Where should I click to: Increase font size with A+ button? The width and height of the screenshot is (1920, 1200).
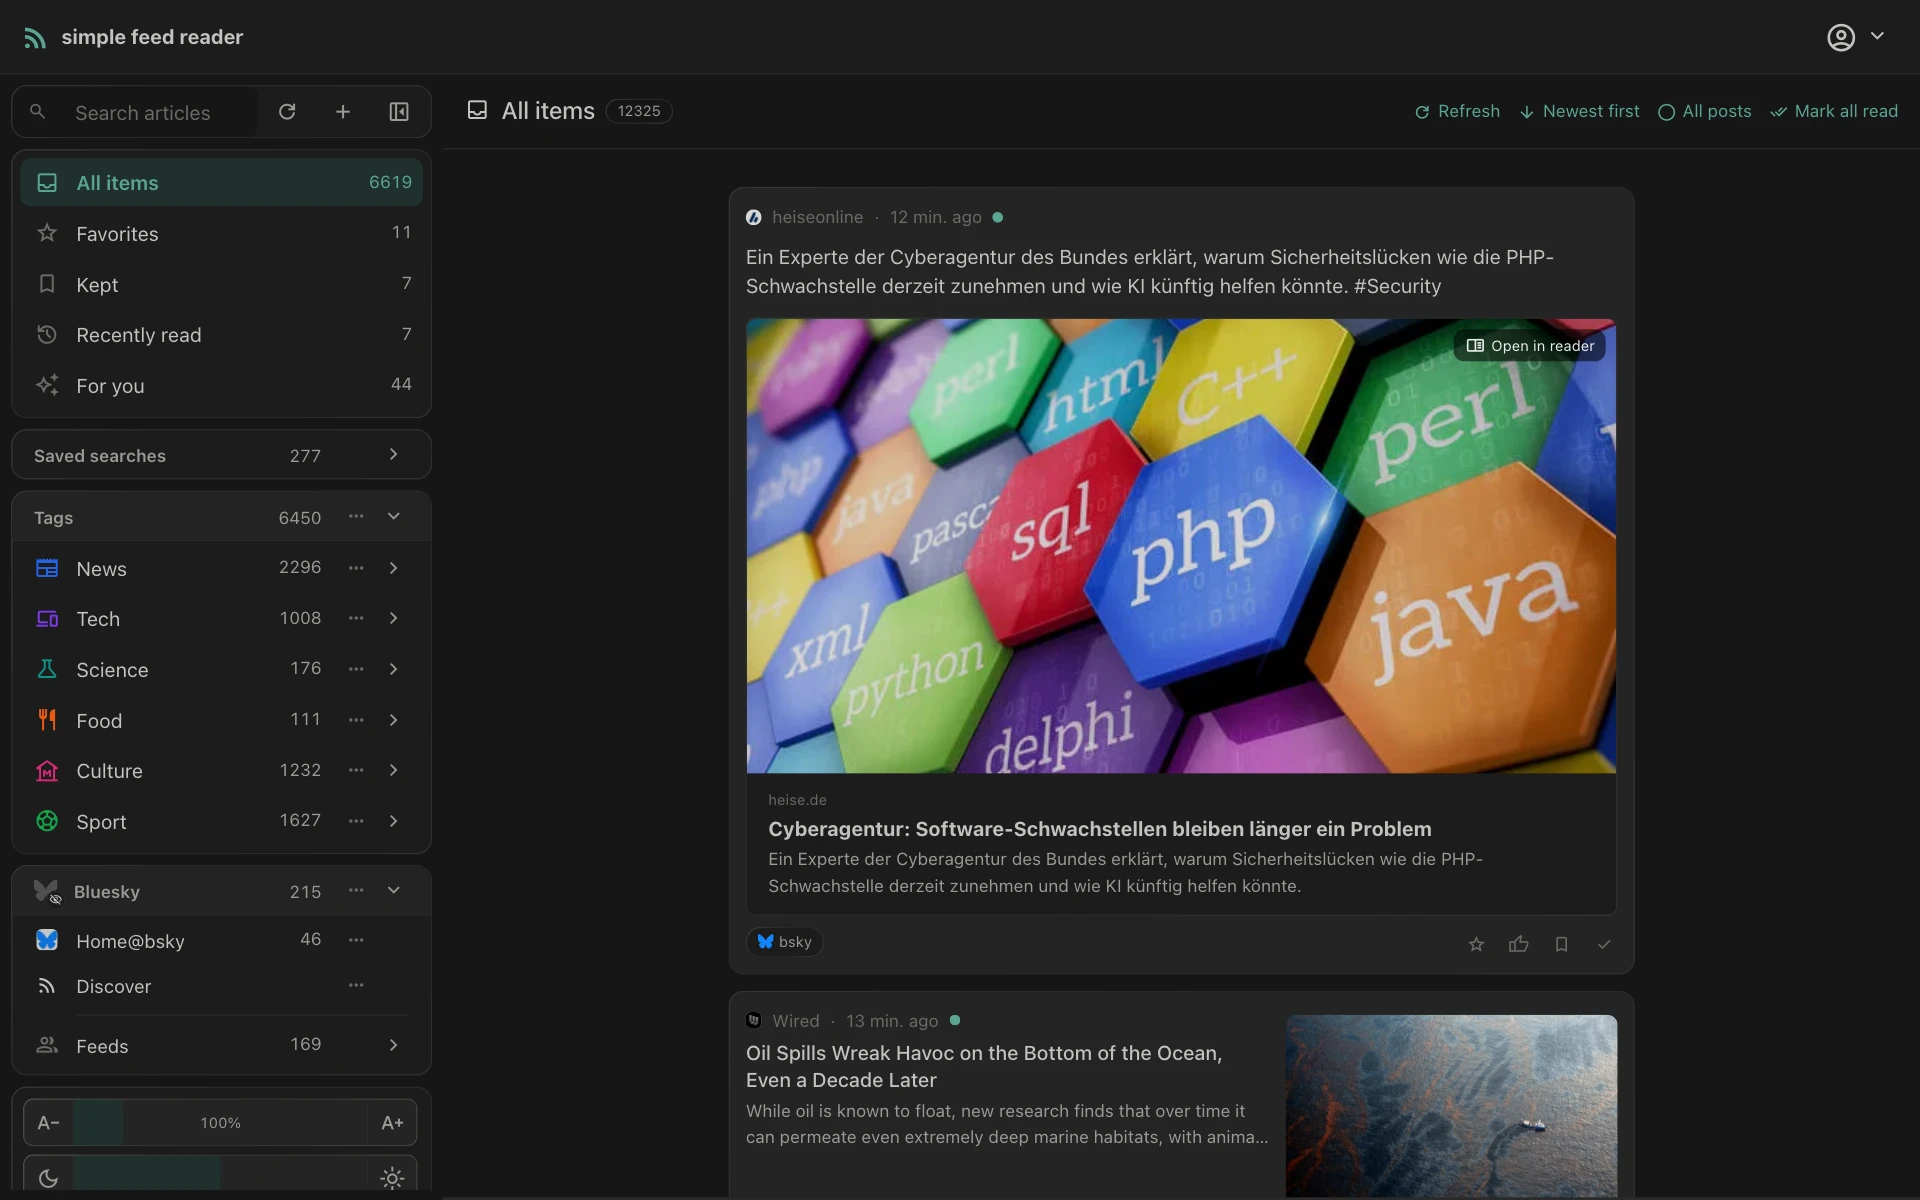click(392, 1123)
